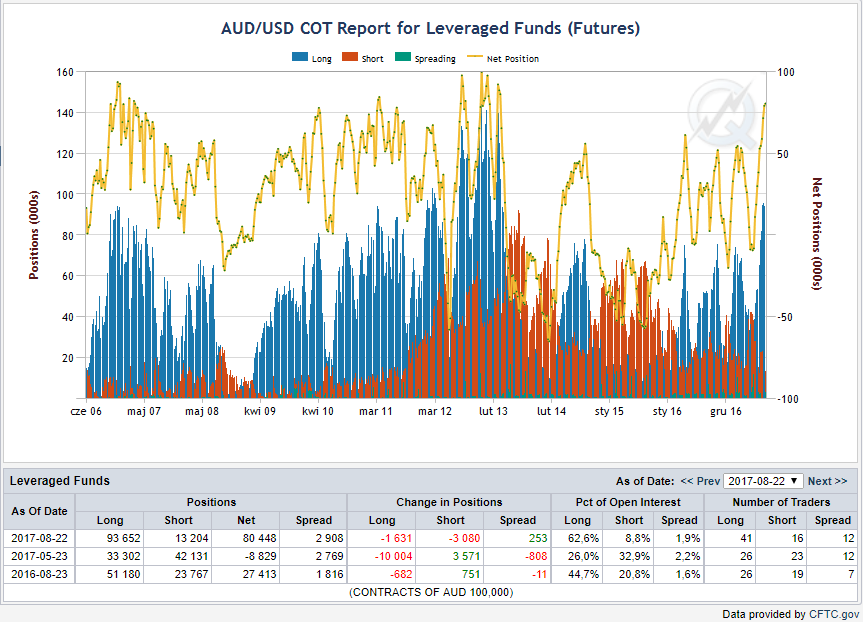This screenshot has width=863, height=622.
Task: Click the x-axis label mar 12
Action: 435,411
